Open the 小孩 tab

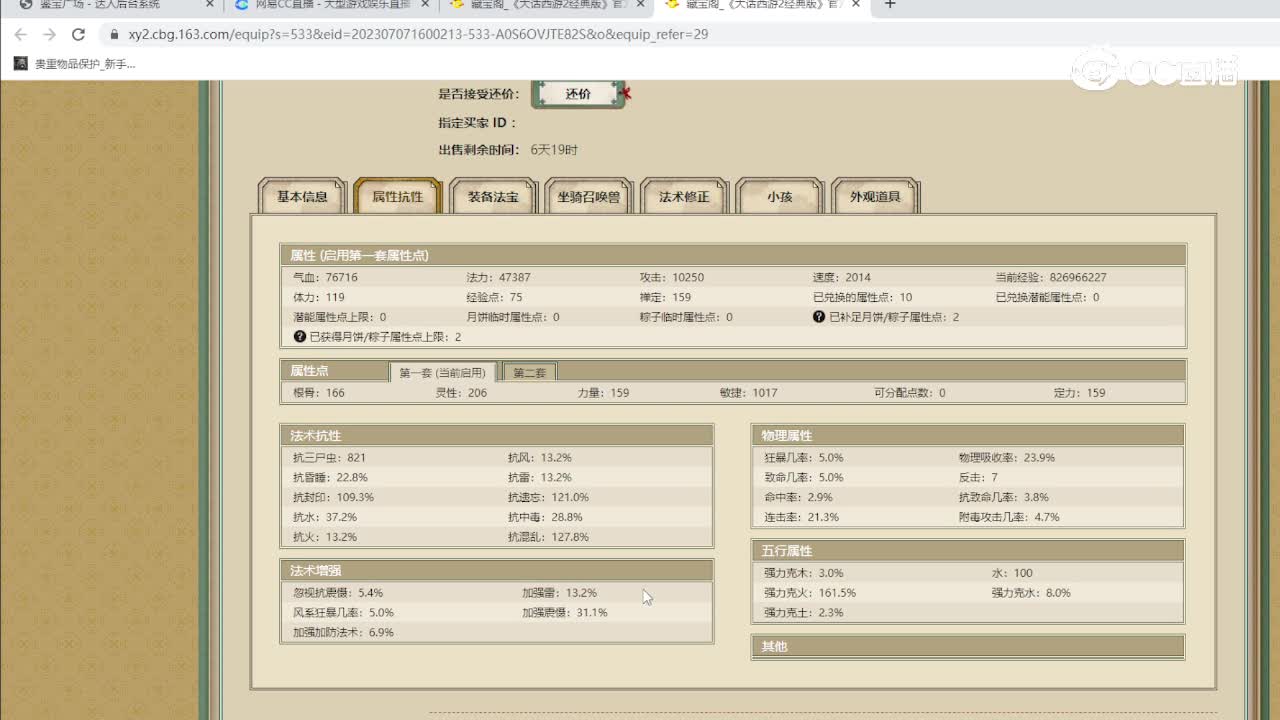click(779, 197)
